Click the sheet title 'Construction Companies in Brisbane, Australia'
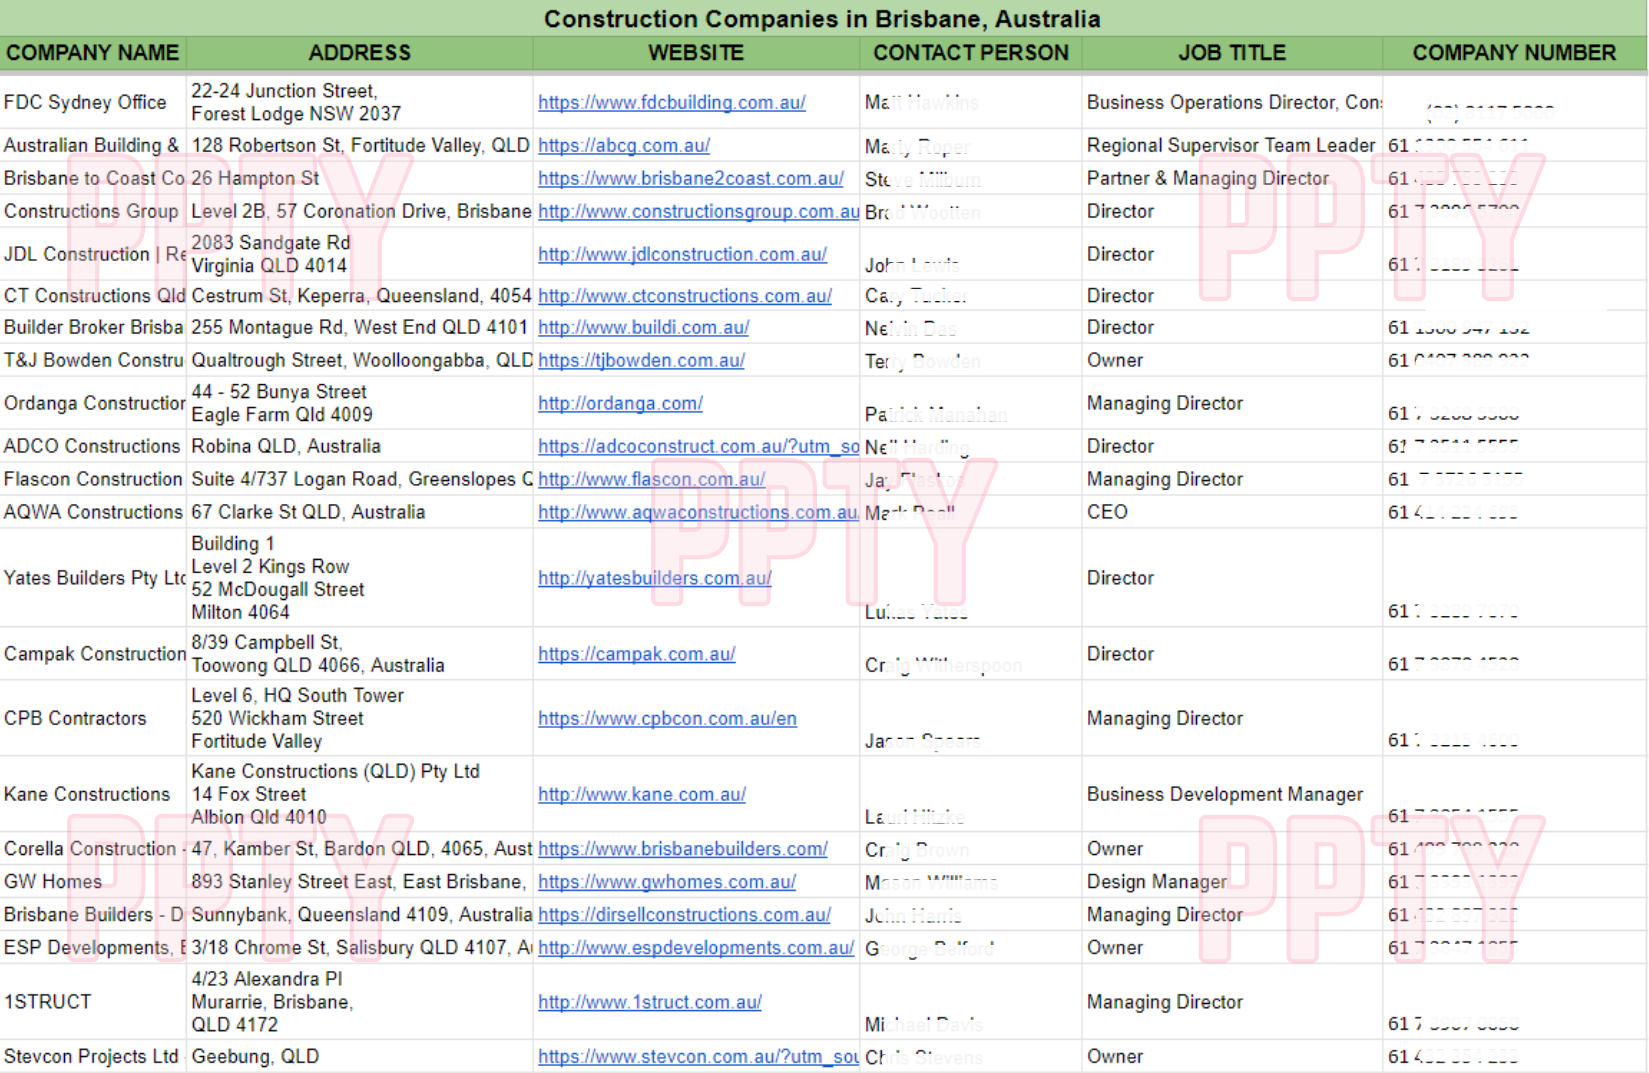Image resolution: width=1649 pixels, height=1073 pixels. [x=822, y=19]
